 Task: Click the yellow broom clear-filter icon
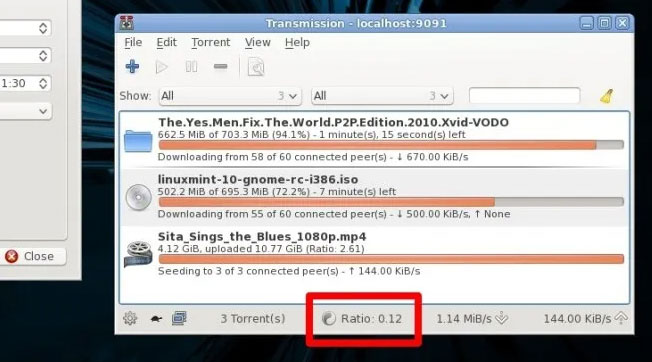(x=607, y=96)
